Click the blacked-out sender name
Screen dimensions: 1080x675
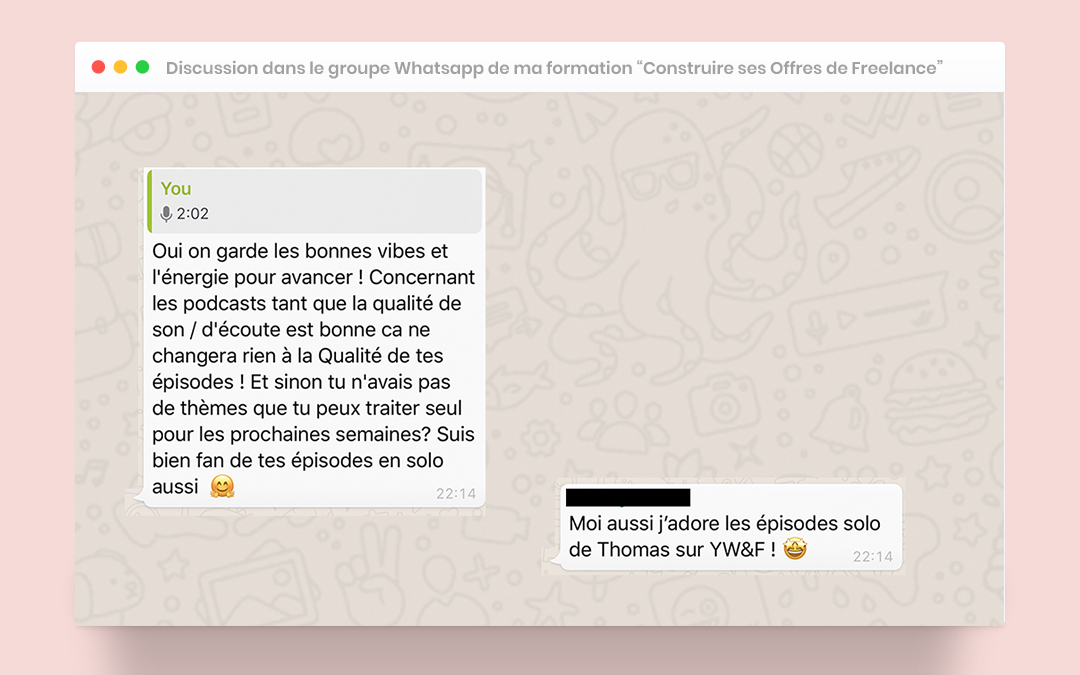tap(627, 497)
